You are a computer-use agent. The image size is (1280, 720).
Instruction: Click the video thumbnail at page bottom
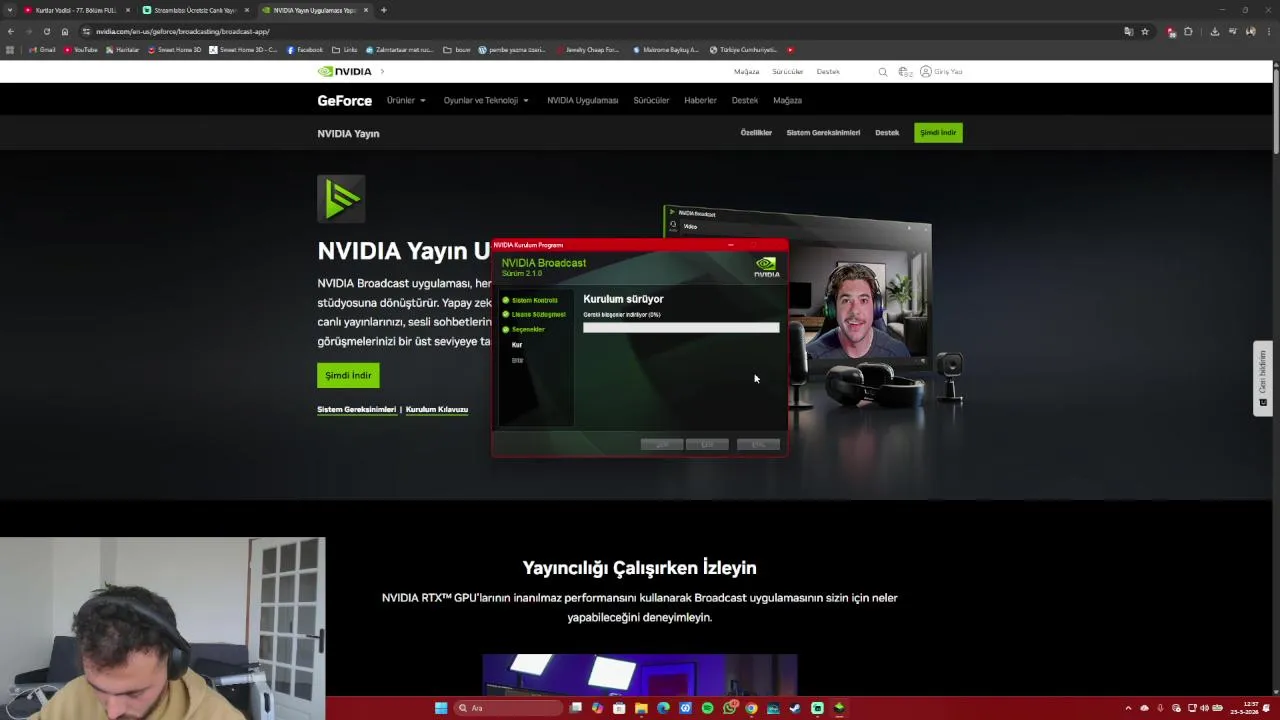point(640,675)
